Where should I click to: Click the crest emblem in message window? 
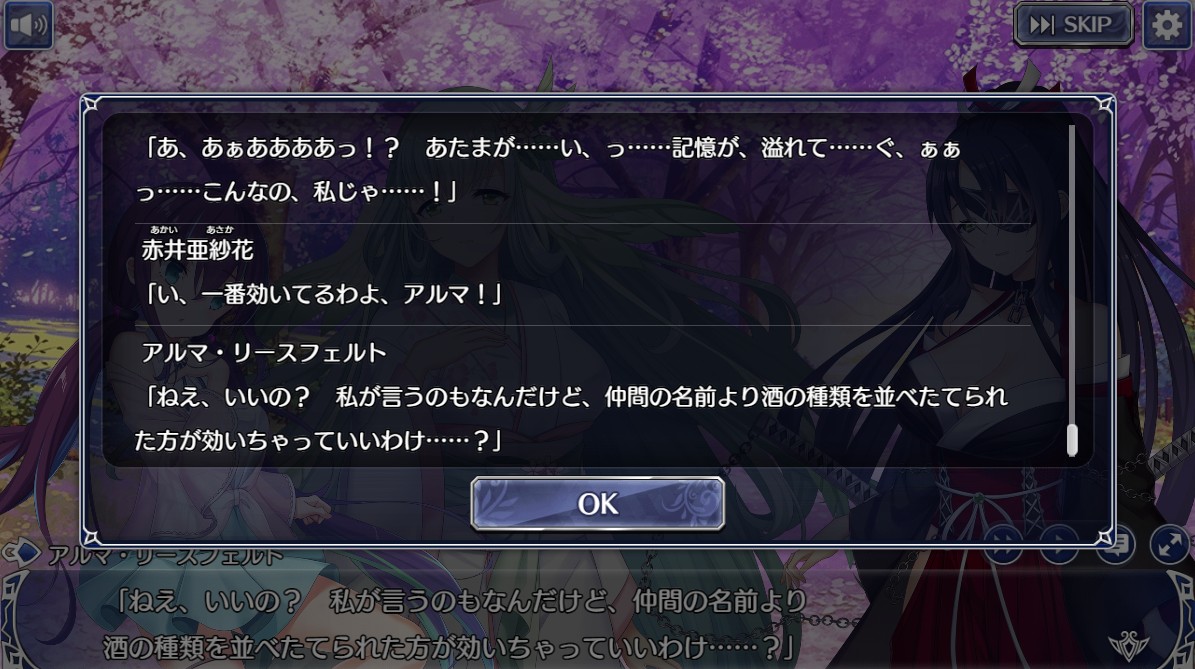pos(1129,646)
